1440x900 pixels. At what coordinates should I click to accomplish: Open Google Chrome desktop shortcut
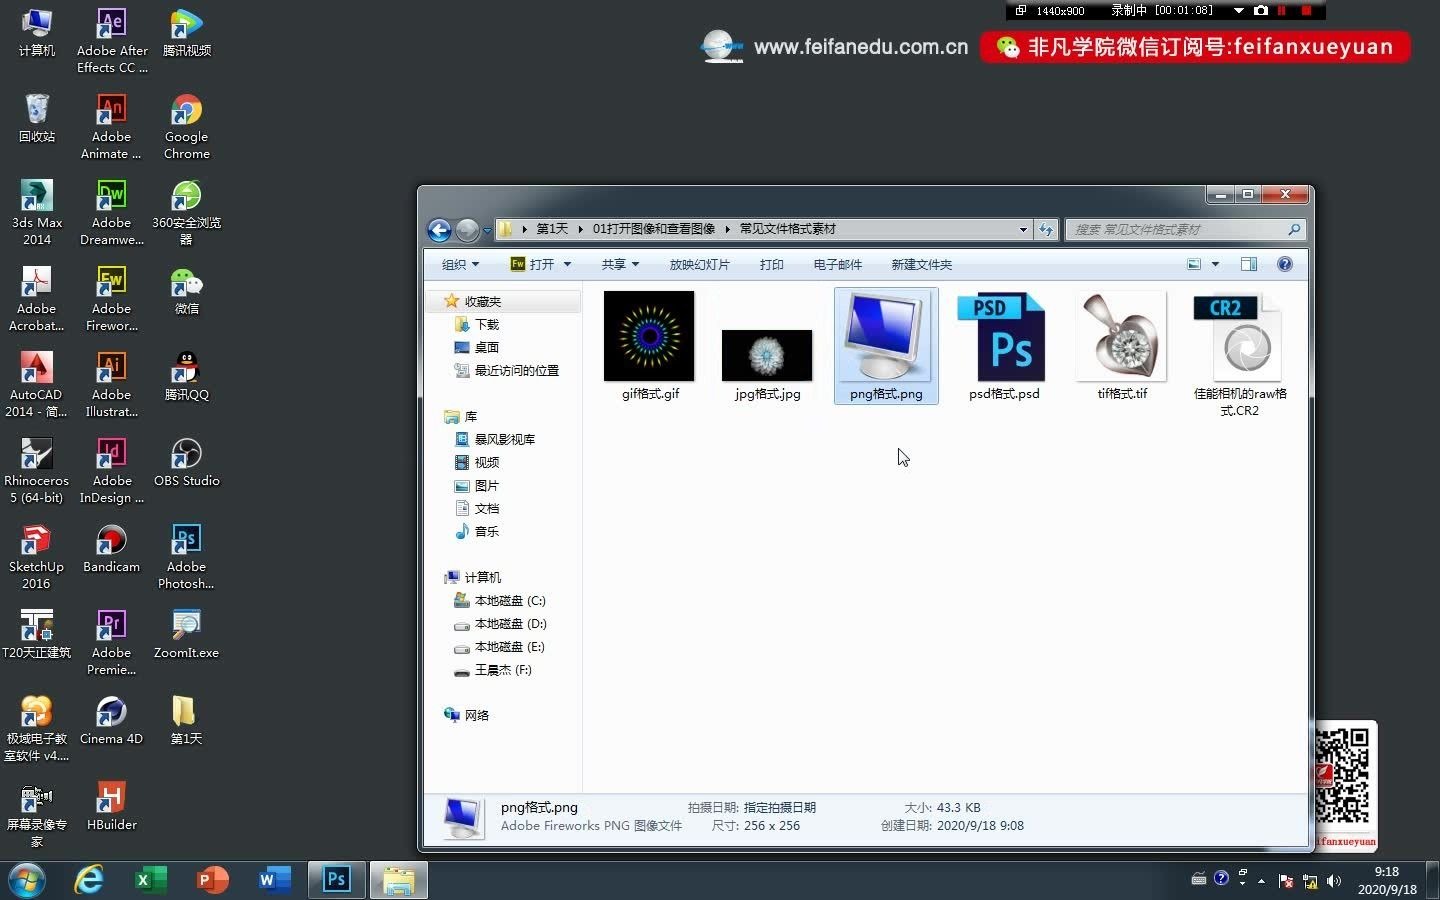click(x=186, y=126)
